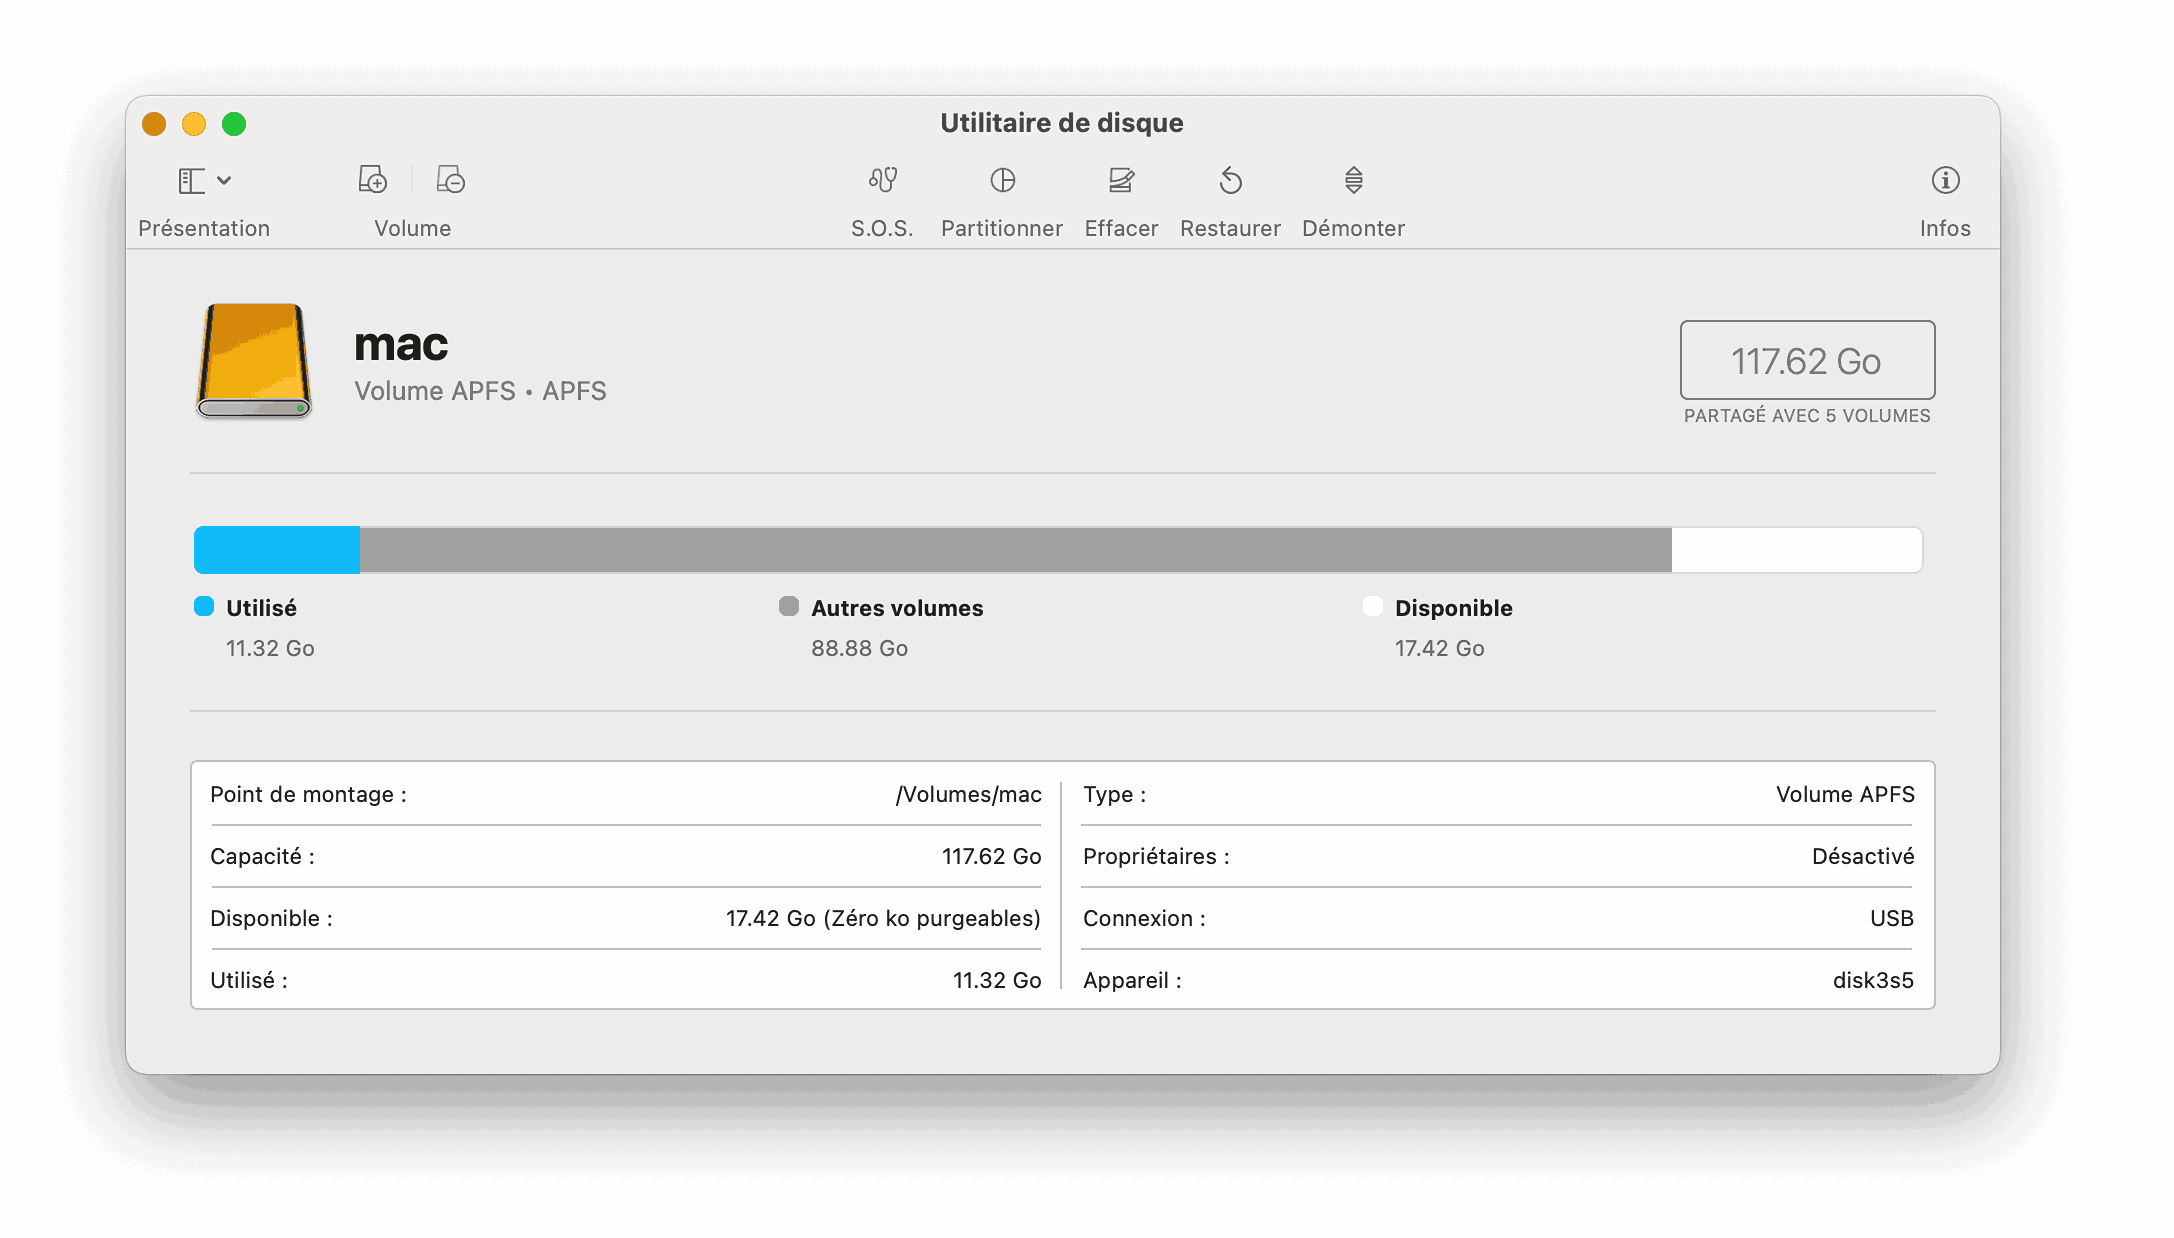The height and width of the screenshot is (1238, 2174).
Task: Click the 'Type :' label
Action: click(1114, 794)
